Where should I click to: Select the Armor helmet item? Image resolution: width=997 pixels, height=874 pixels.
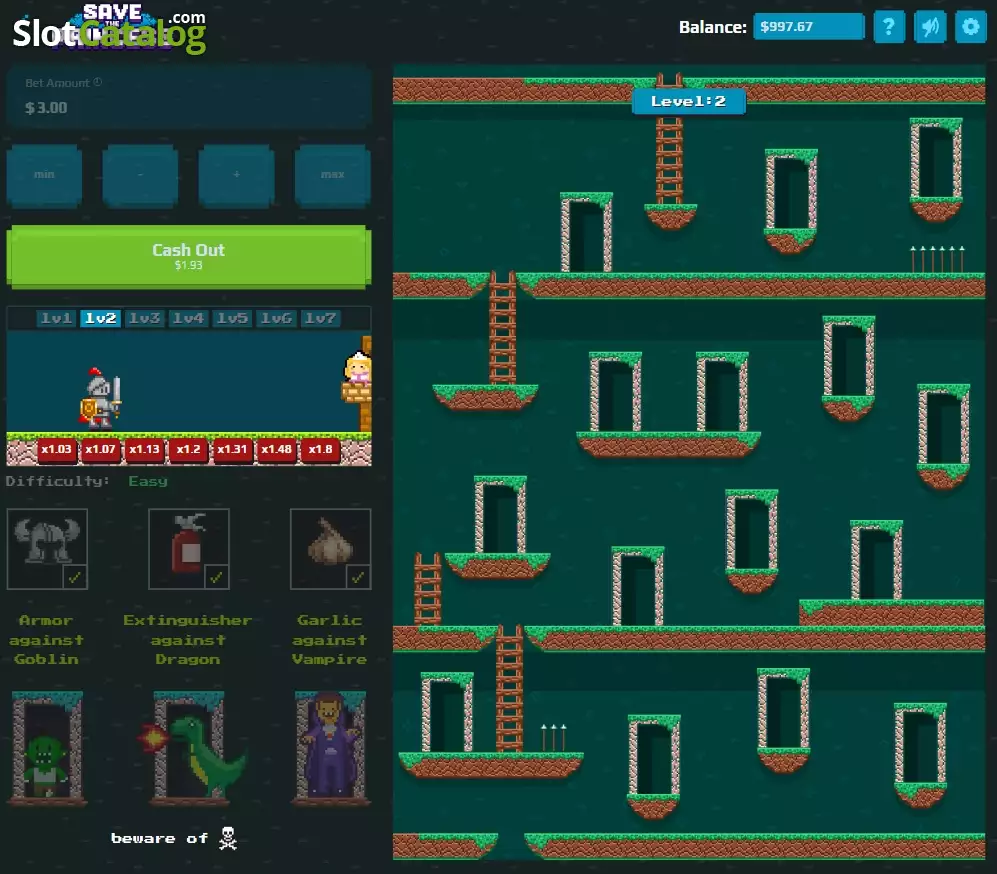[47, 549]
